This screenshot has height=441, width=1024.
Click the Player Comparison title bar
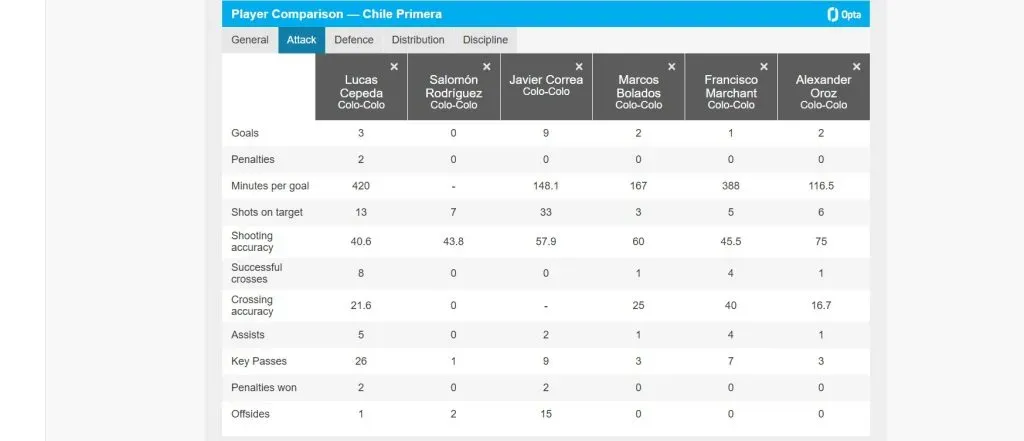pos(546,14)
